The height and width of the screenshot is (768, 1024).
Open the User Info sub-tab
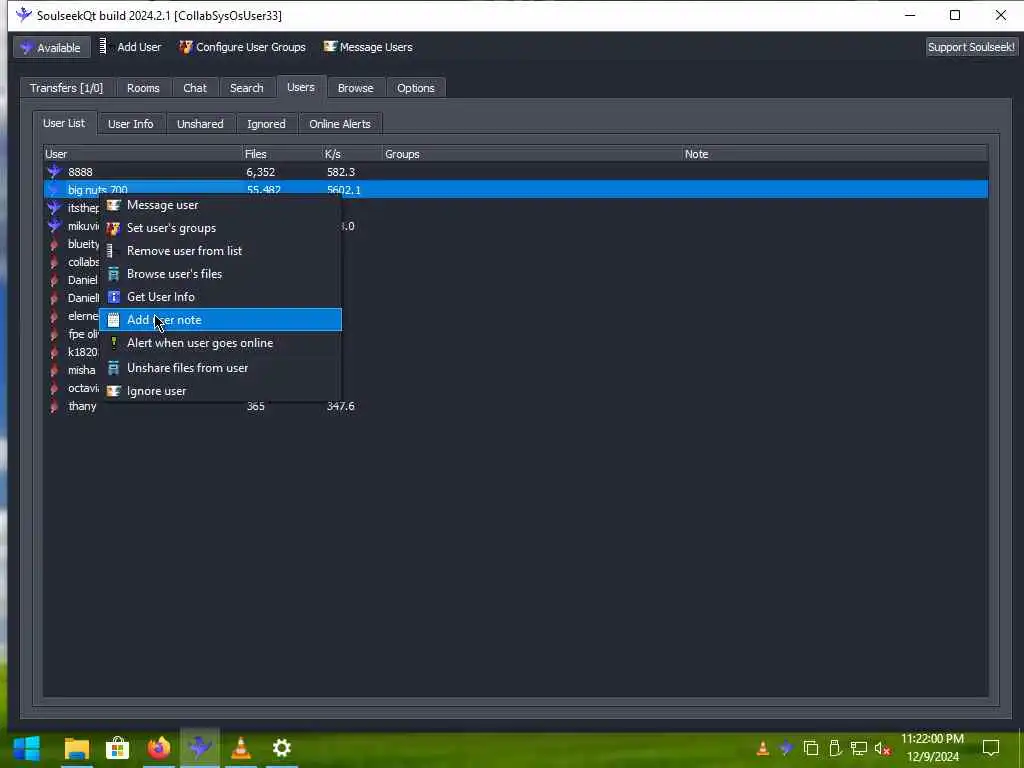(x=131, y=124)
